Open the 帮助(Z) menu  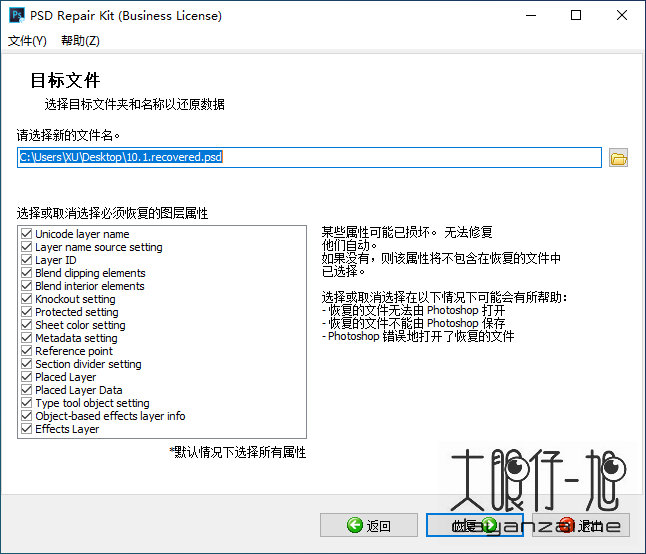80,40
